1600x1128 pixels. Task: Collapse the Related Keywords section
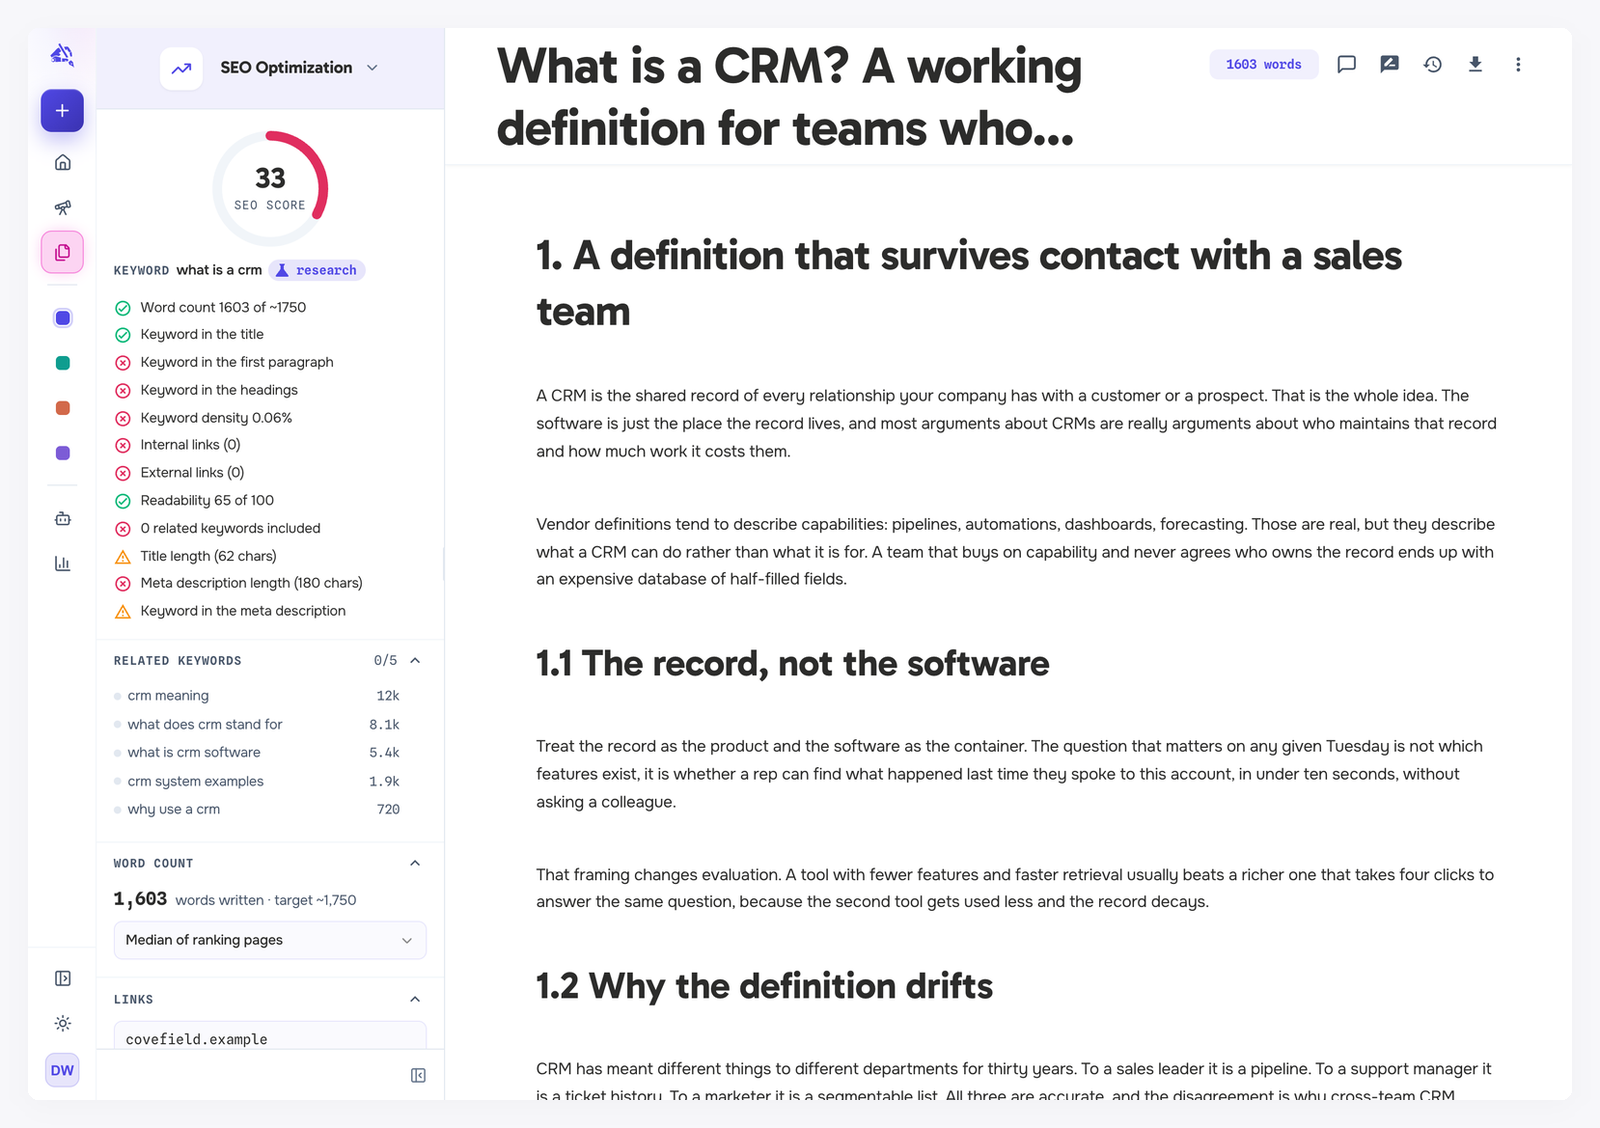click(415, 660)
